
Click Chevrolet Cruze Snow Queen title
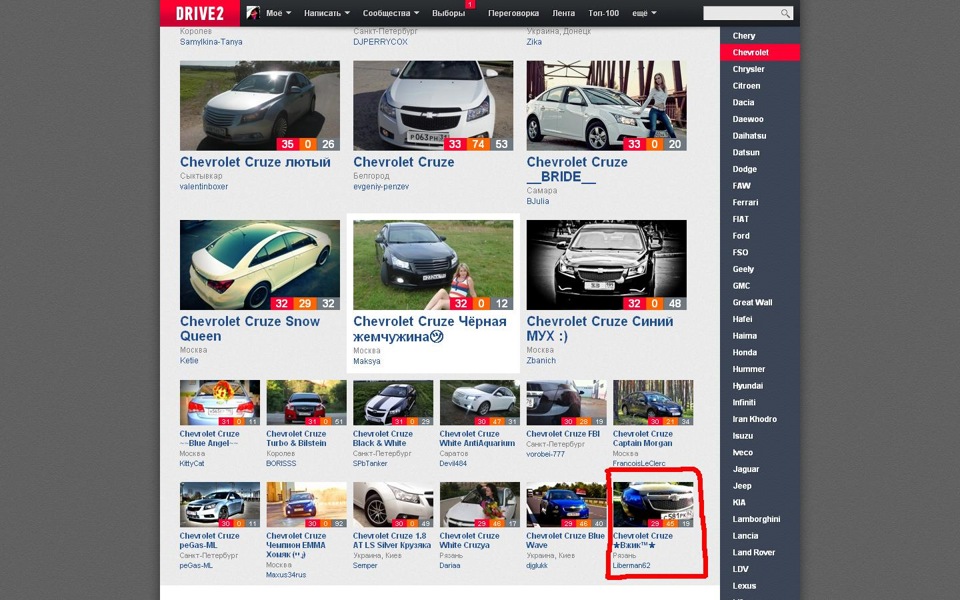(x=250, y=329)
